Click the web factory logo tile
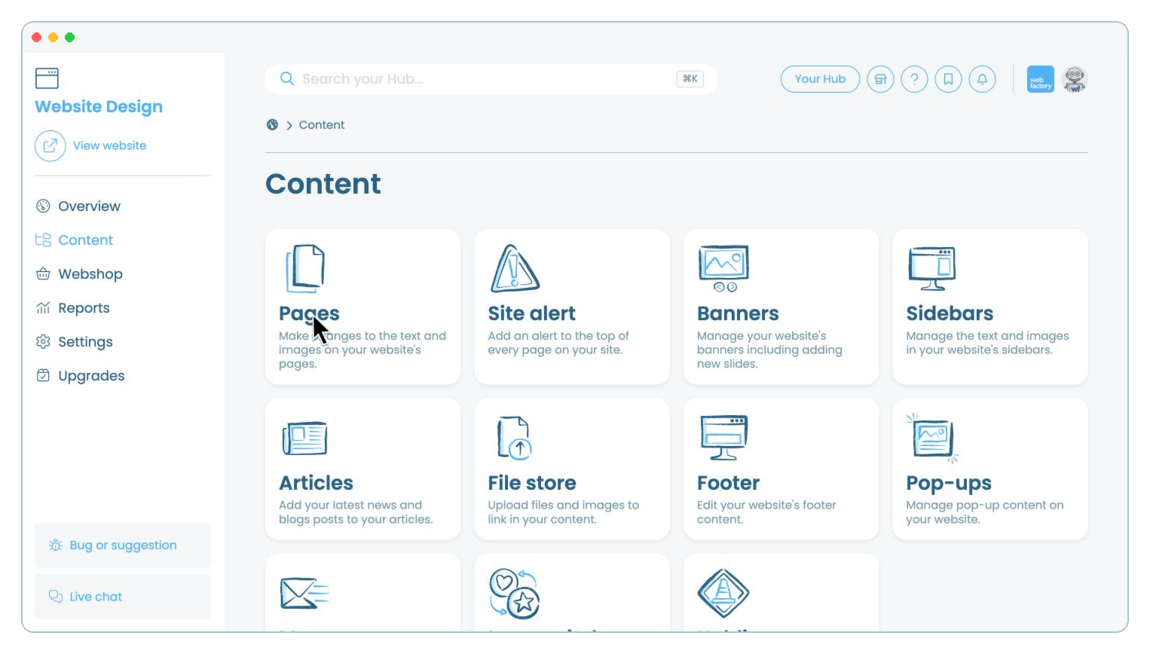 pyautogui.click(x=1040, y=79)
